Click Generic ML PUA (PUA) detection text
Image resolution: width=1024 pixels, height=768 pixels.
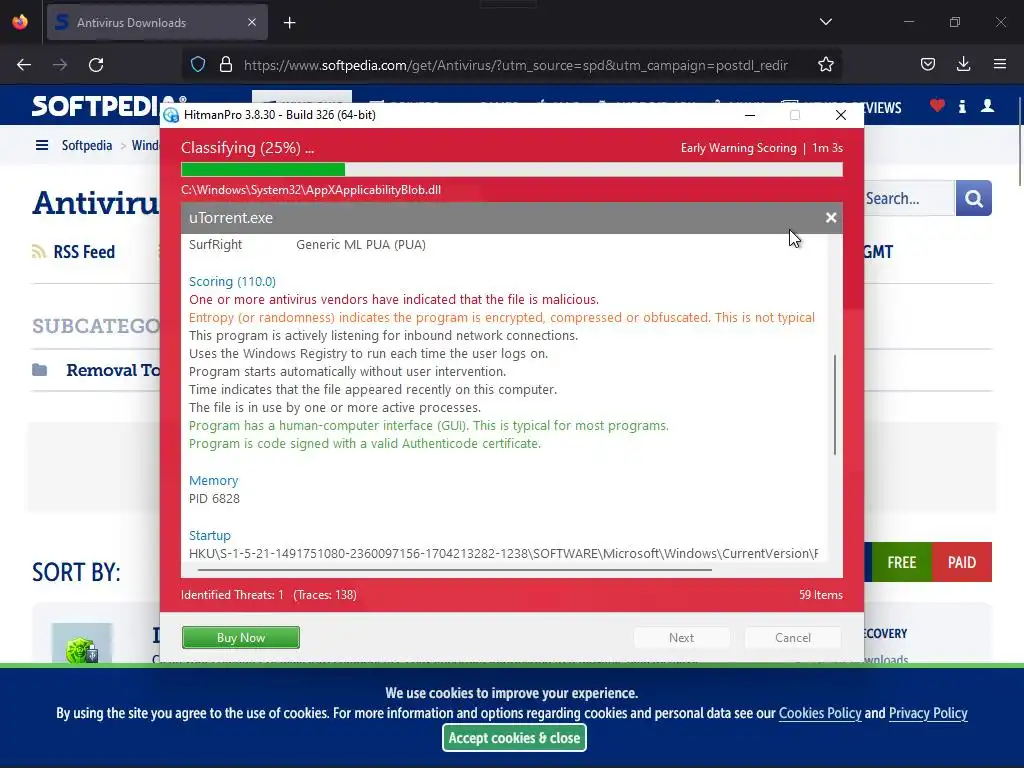pos(361,245)
